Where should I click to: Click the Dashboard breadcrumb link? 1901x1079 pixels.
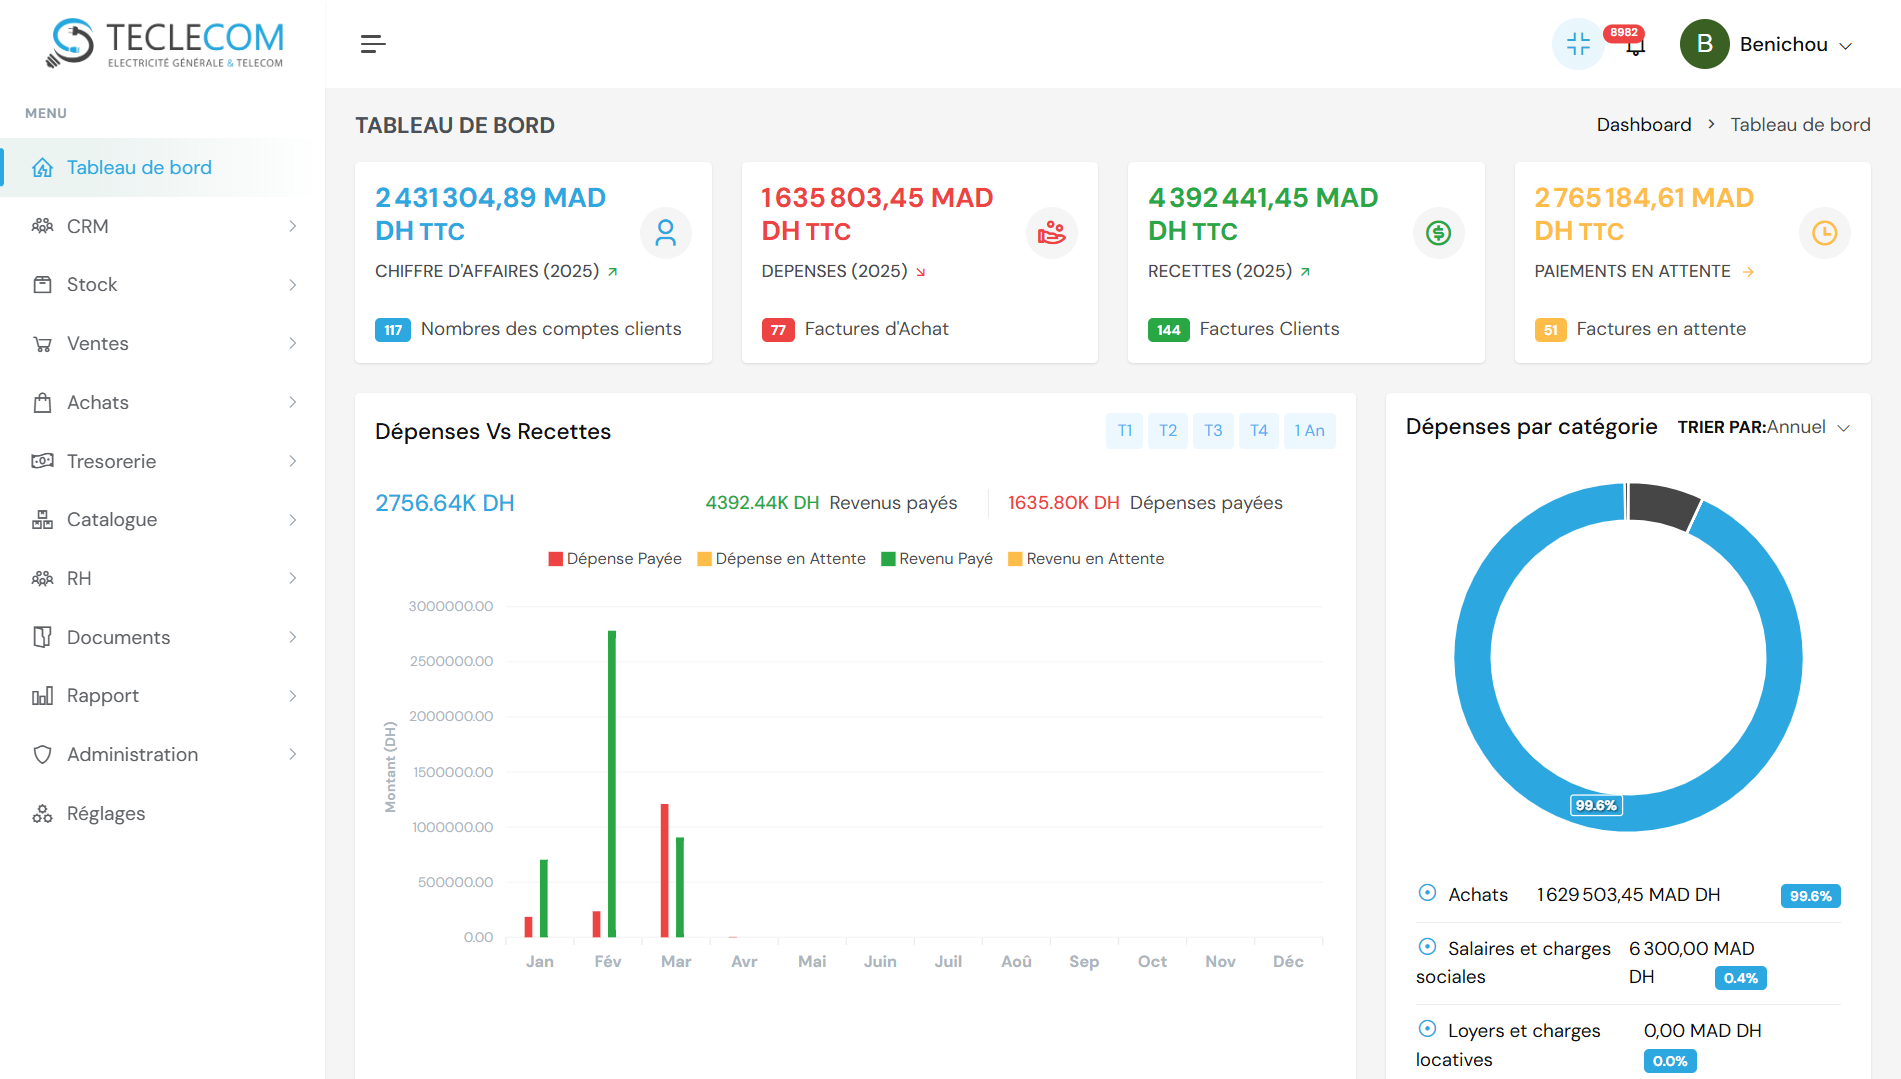click(1643, 125)
